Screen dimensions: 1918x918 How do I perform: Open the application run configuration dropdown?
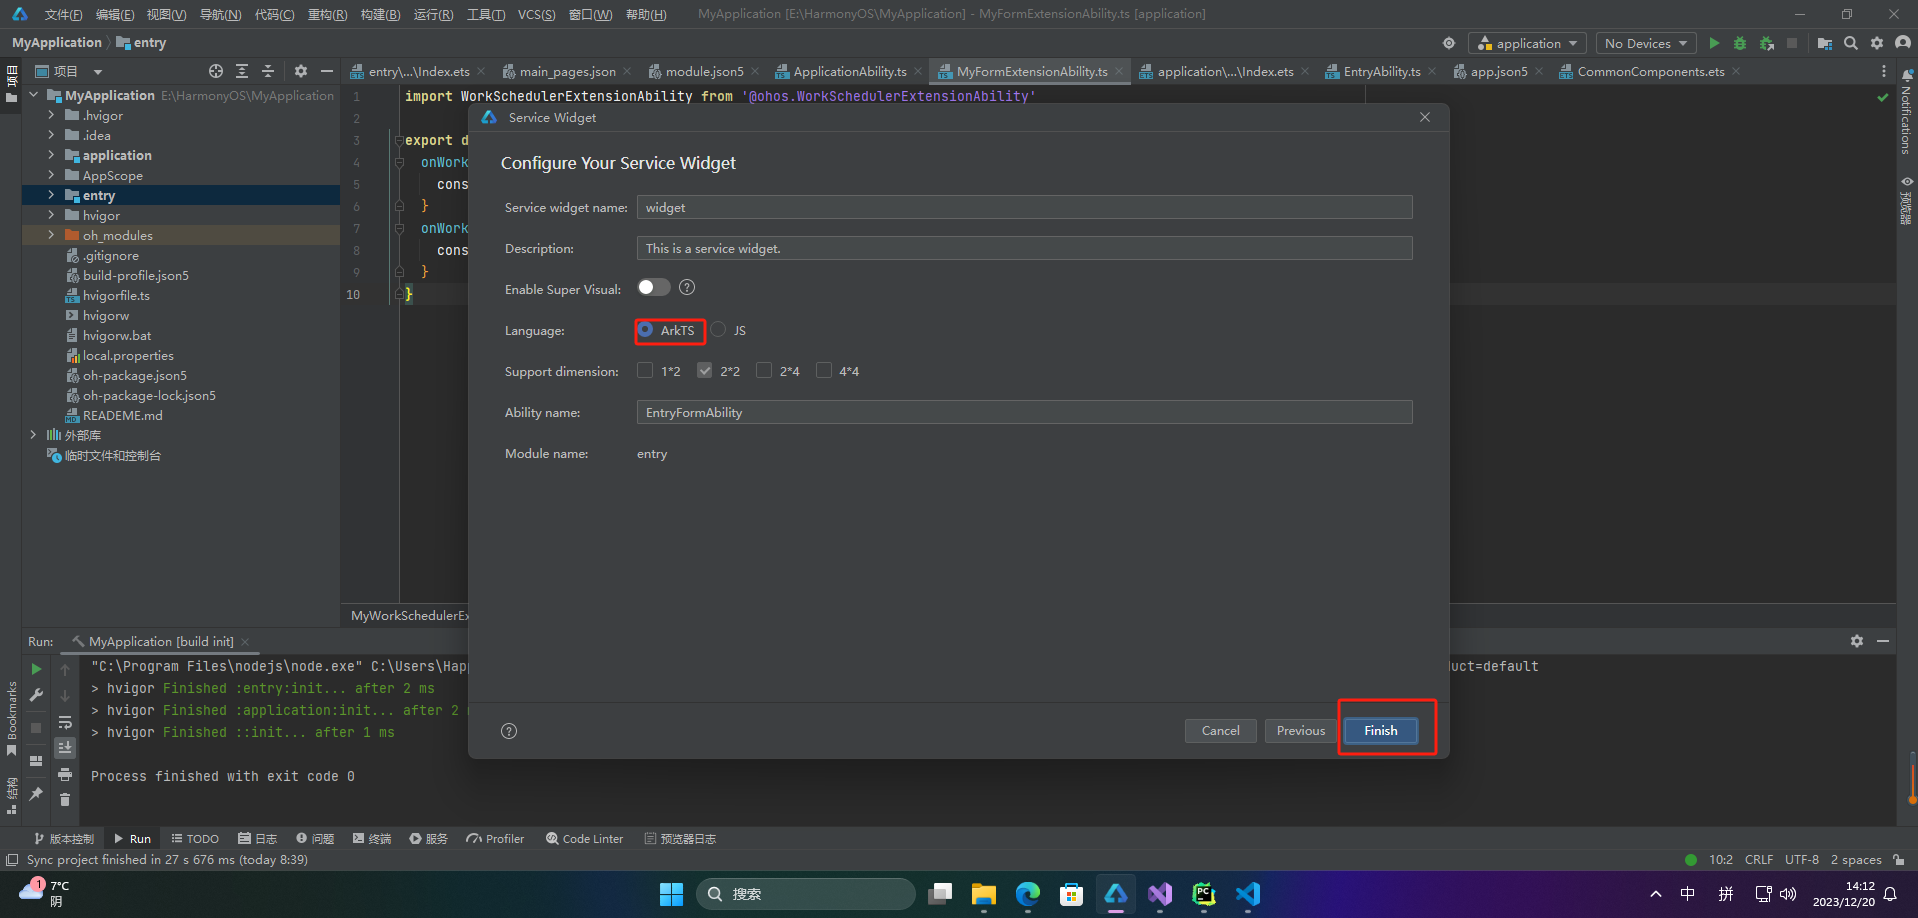pos(1527,43)
